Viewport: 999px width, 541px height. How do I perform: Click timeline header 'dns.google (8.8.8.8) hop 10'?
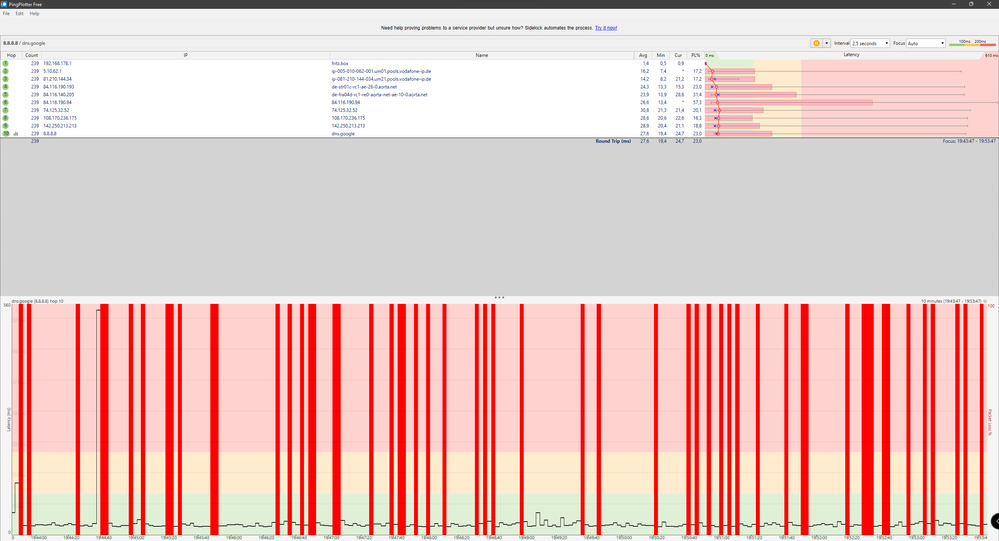click(x=38, y=301)
